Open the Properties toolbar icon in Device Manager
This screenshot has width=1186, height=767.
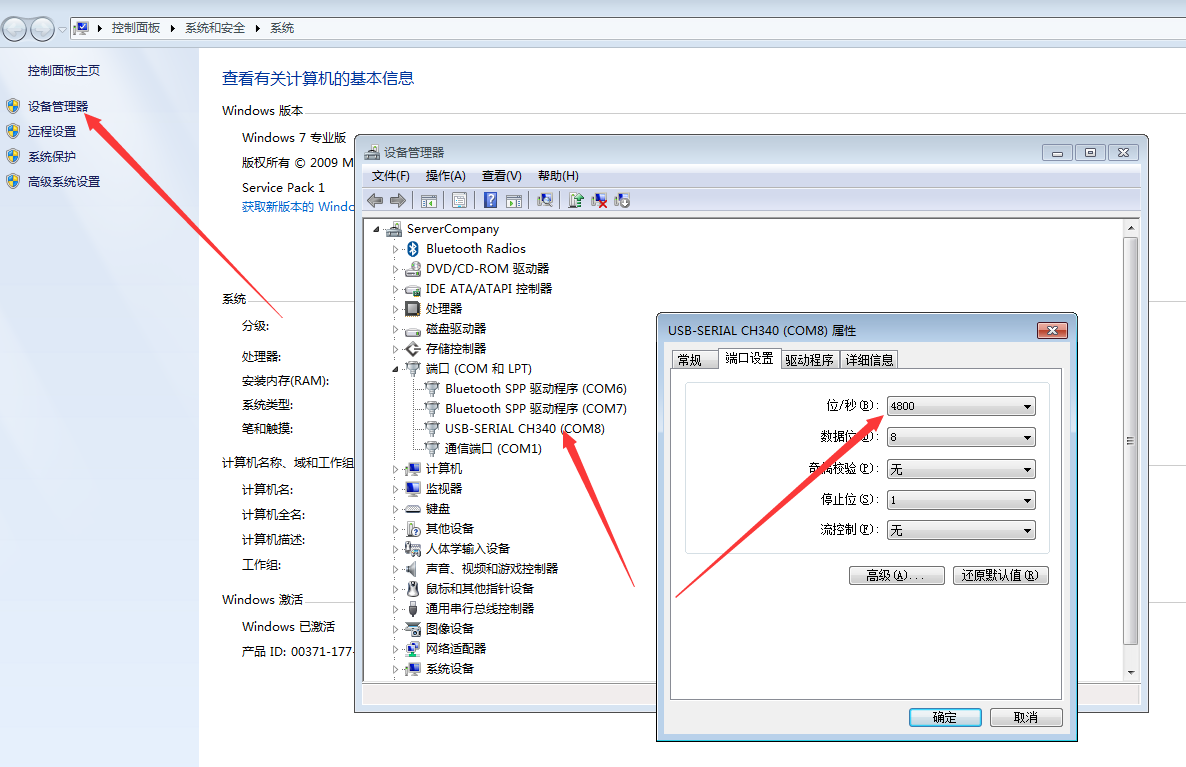click(459, 200)
